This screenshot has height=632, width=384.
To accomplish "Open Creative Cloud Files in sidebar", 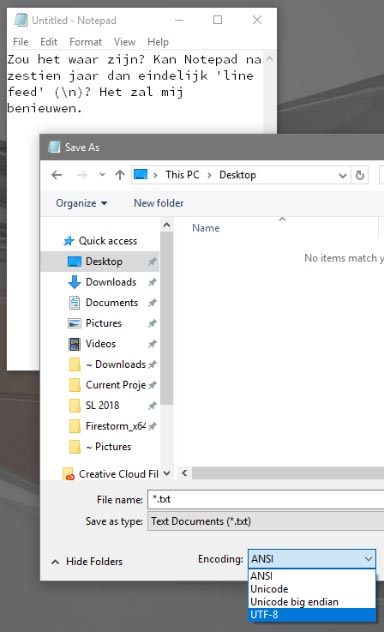I will (119, 474).
